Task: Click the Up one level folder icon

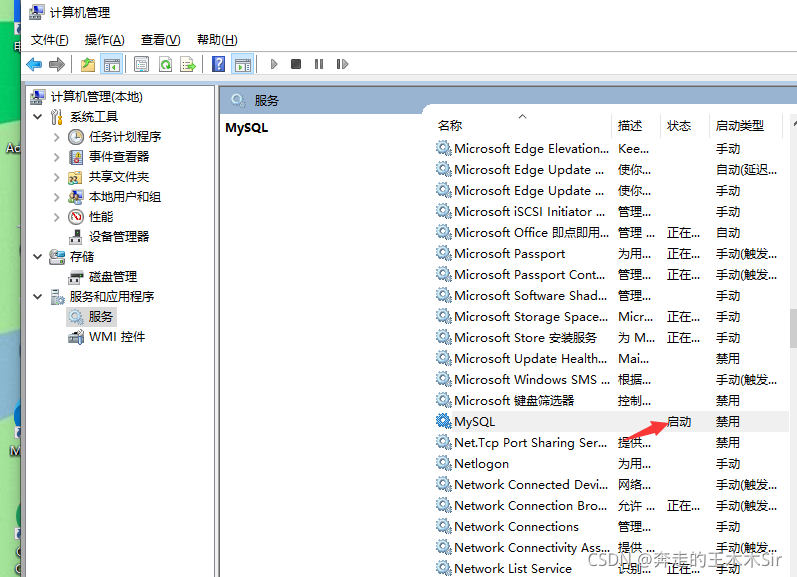Action: 88,64
